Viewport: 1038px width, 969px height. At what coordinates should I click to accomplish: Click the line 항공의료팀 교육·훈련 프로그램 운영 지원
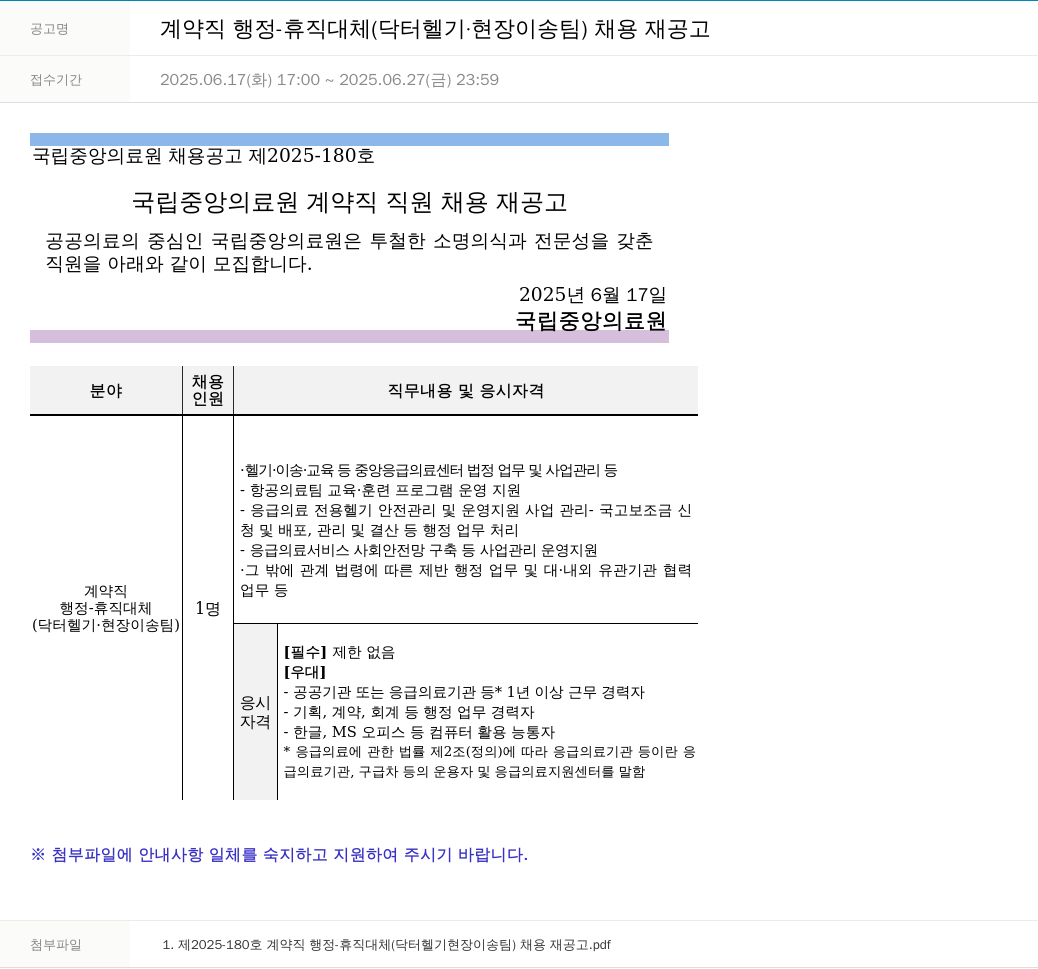click(380, 490)
